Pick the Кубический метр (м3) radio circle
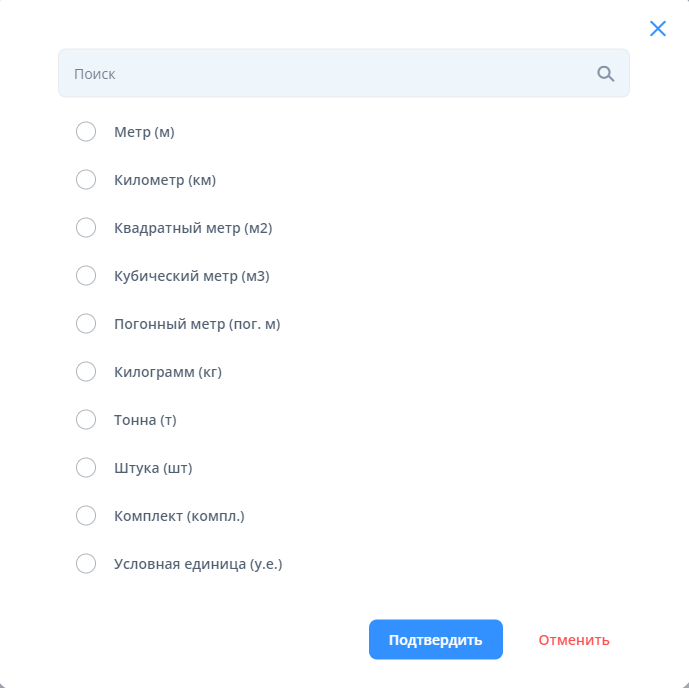The width and height of the screenshot is (689, 688). [x=86, y=276]
